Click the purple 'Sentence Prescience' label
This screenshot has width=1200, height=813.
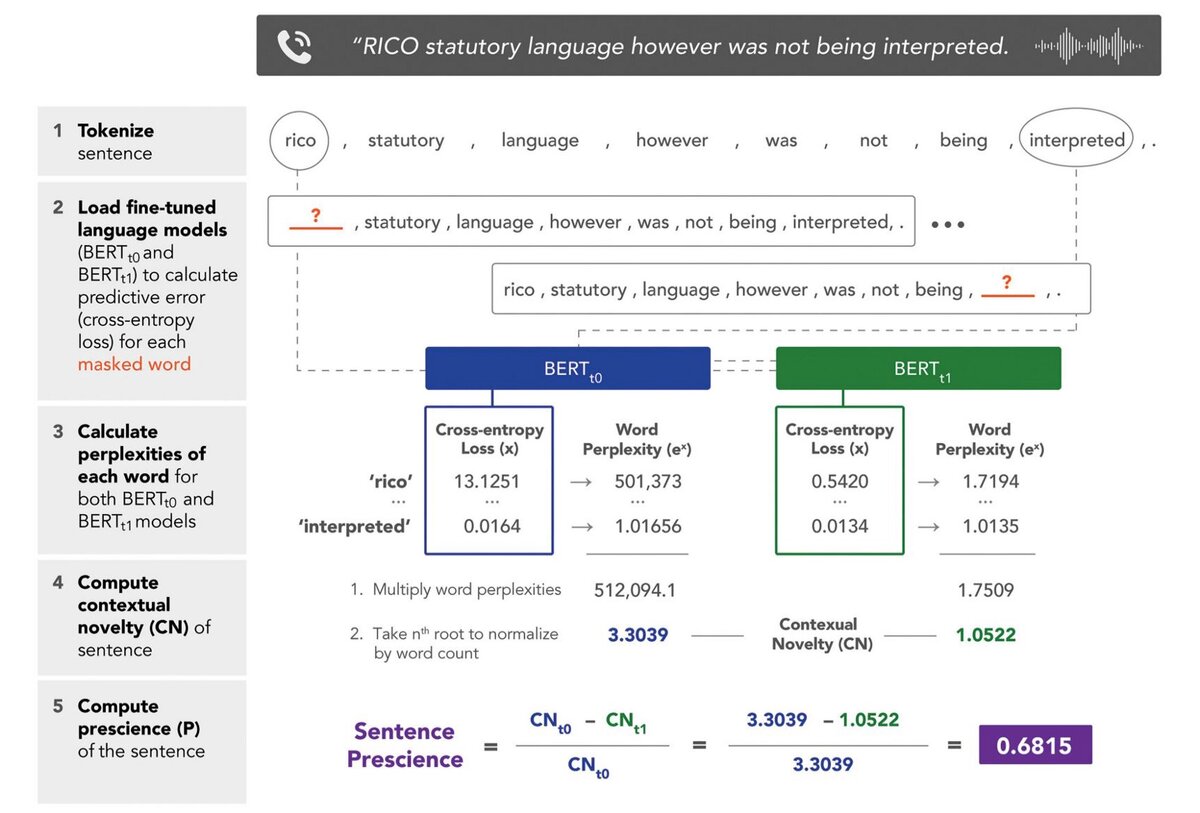tap(405, 745)
